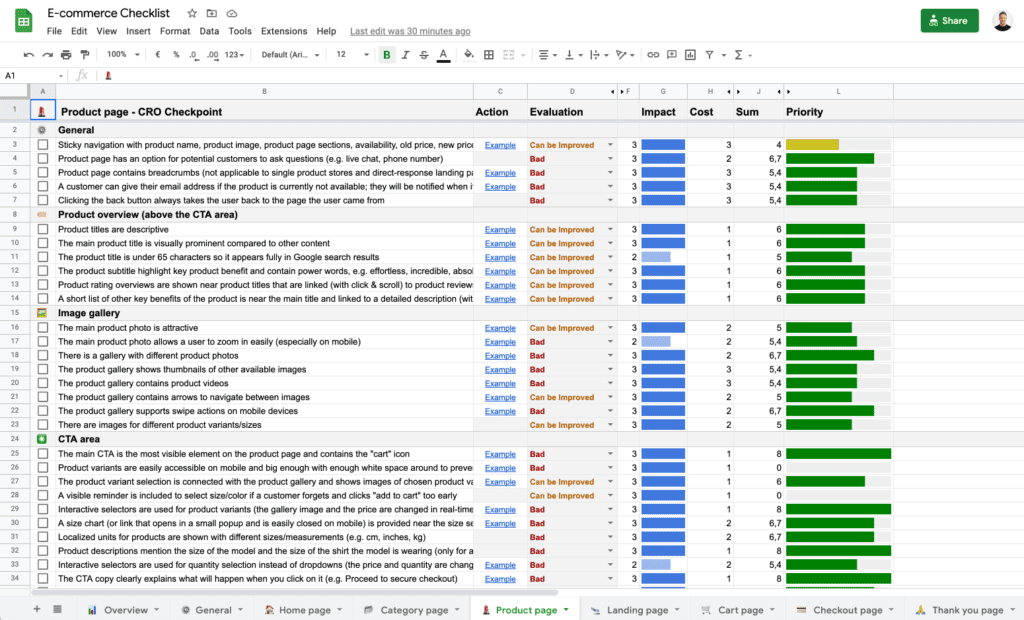Format value as percent
The image size is (1024, 620).
tap(174, 55)
